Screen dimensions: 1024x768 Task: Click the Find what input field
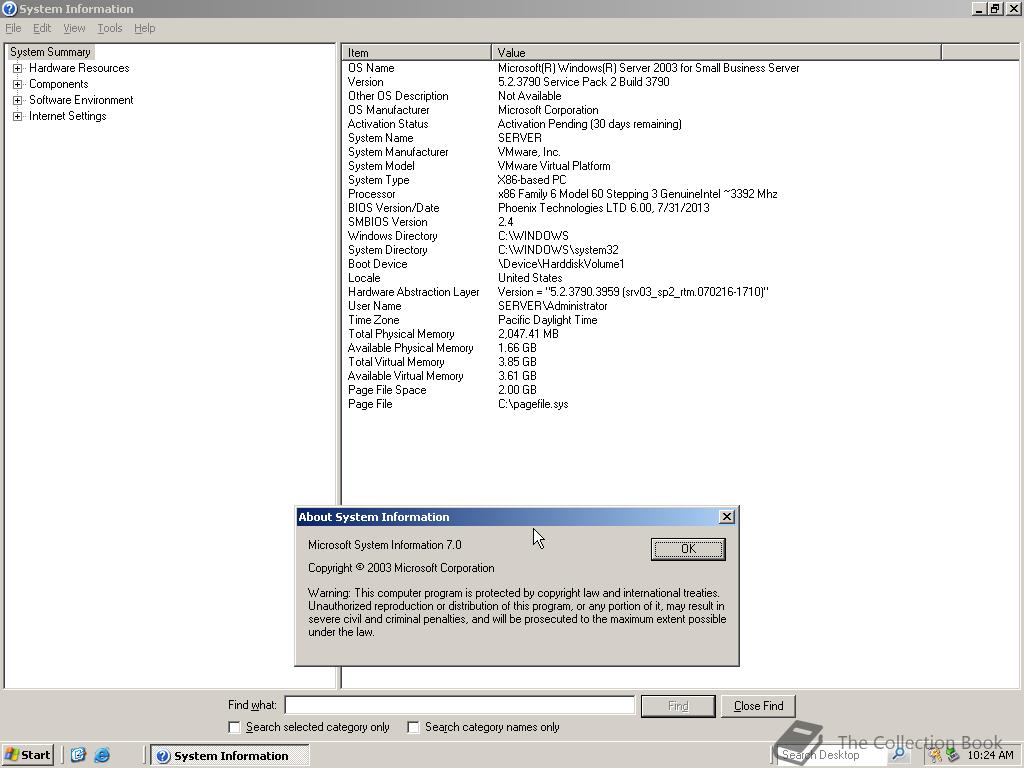click(x=460, y=705)
